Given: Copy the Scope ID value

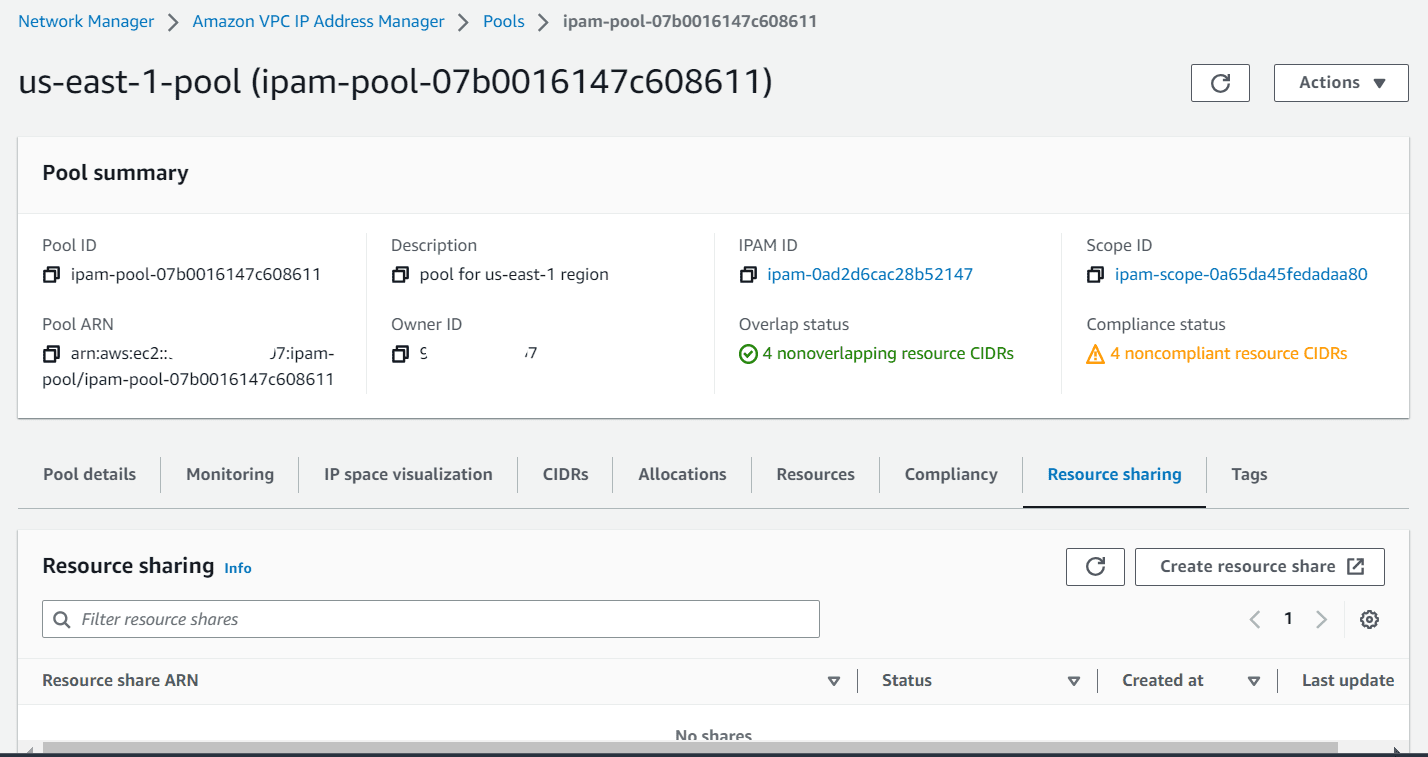Looking at the screenshot, I should click(x=1096, y=274).
